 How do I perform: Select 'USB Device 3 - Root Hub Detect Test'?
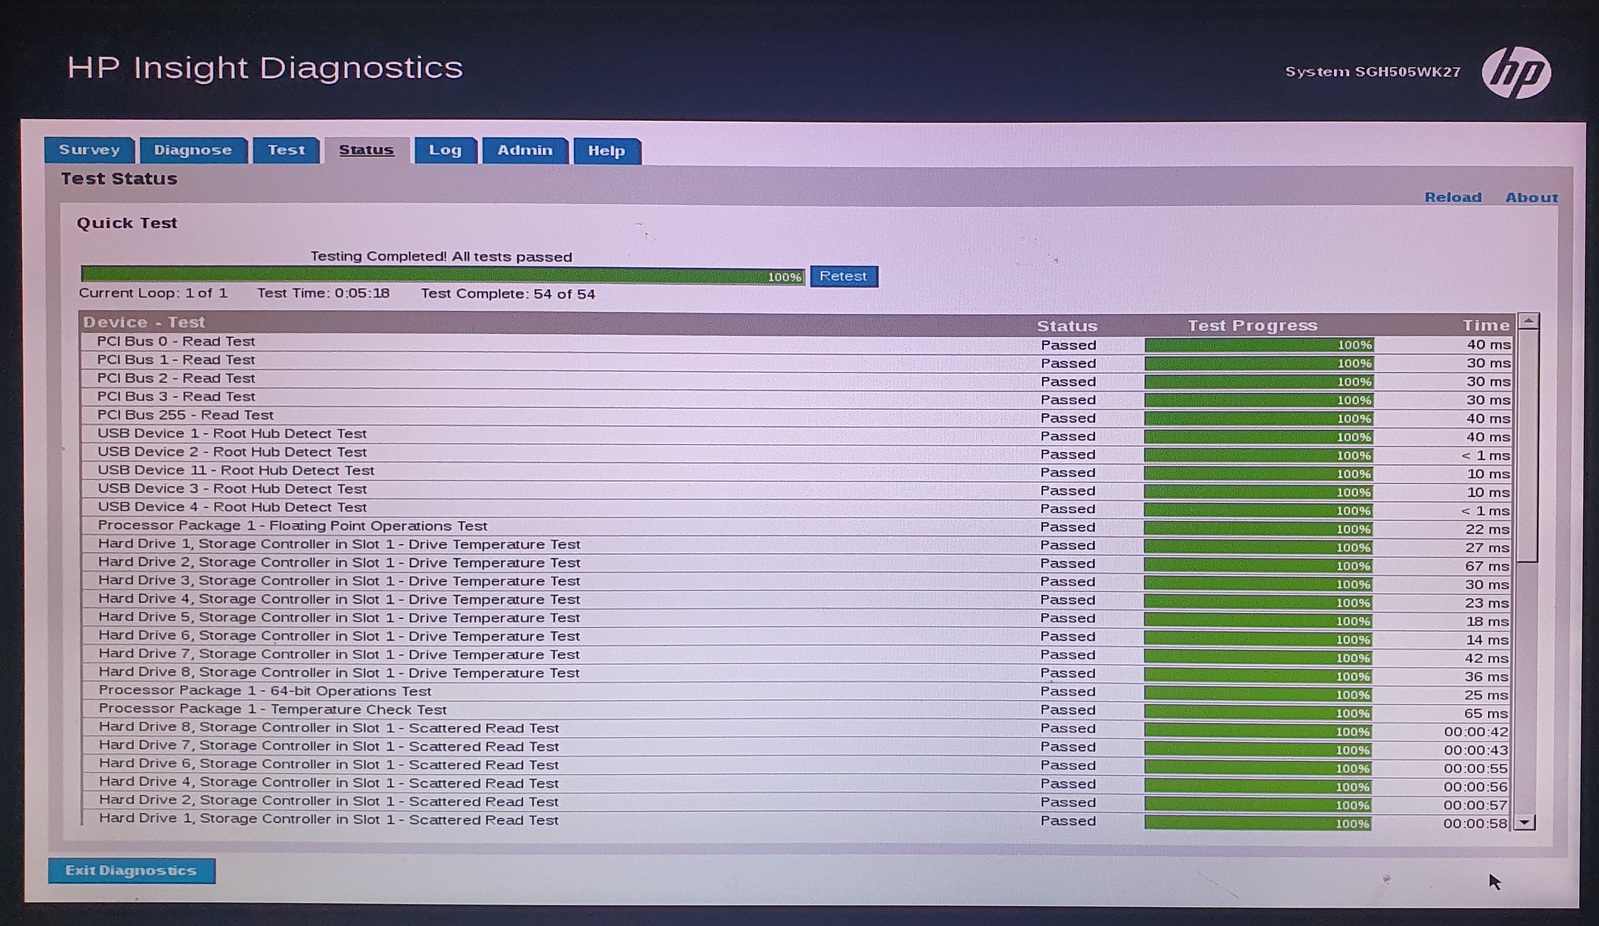(797, 490)
